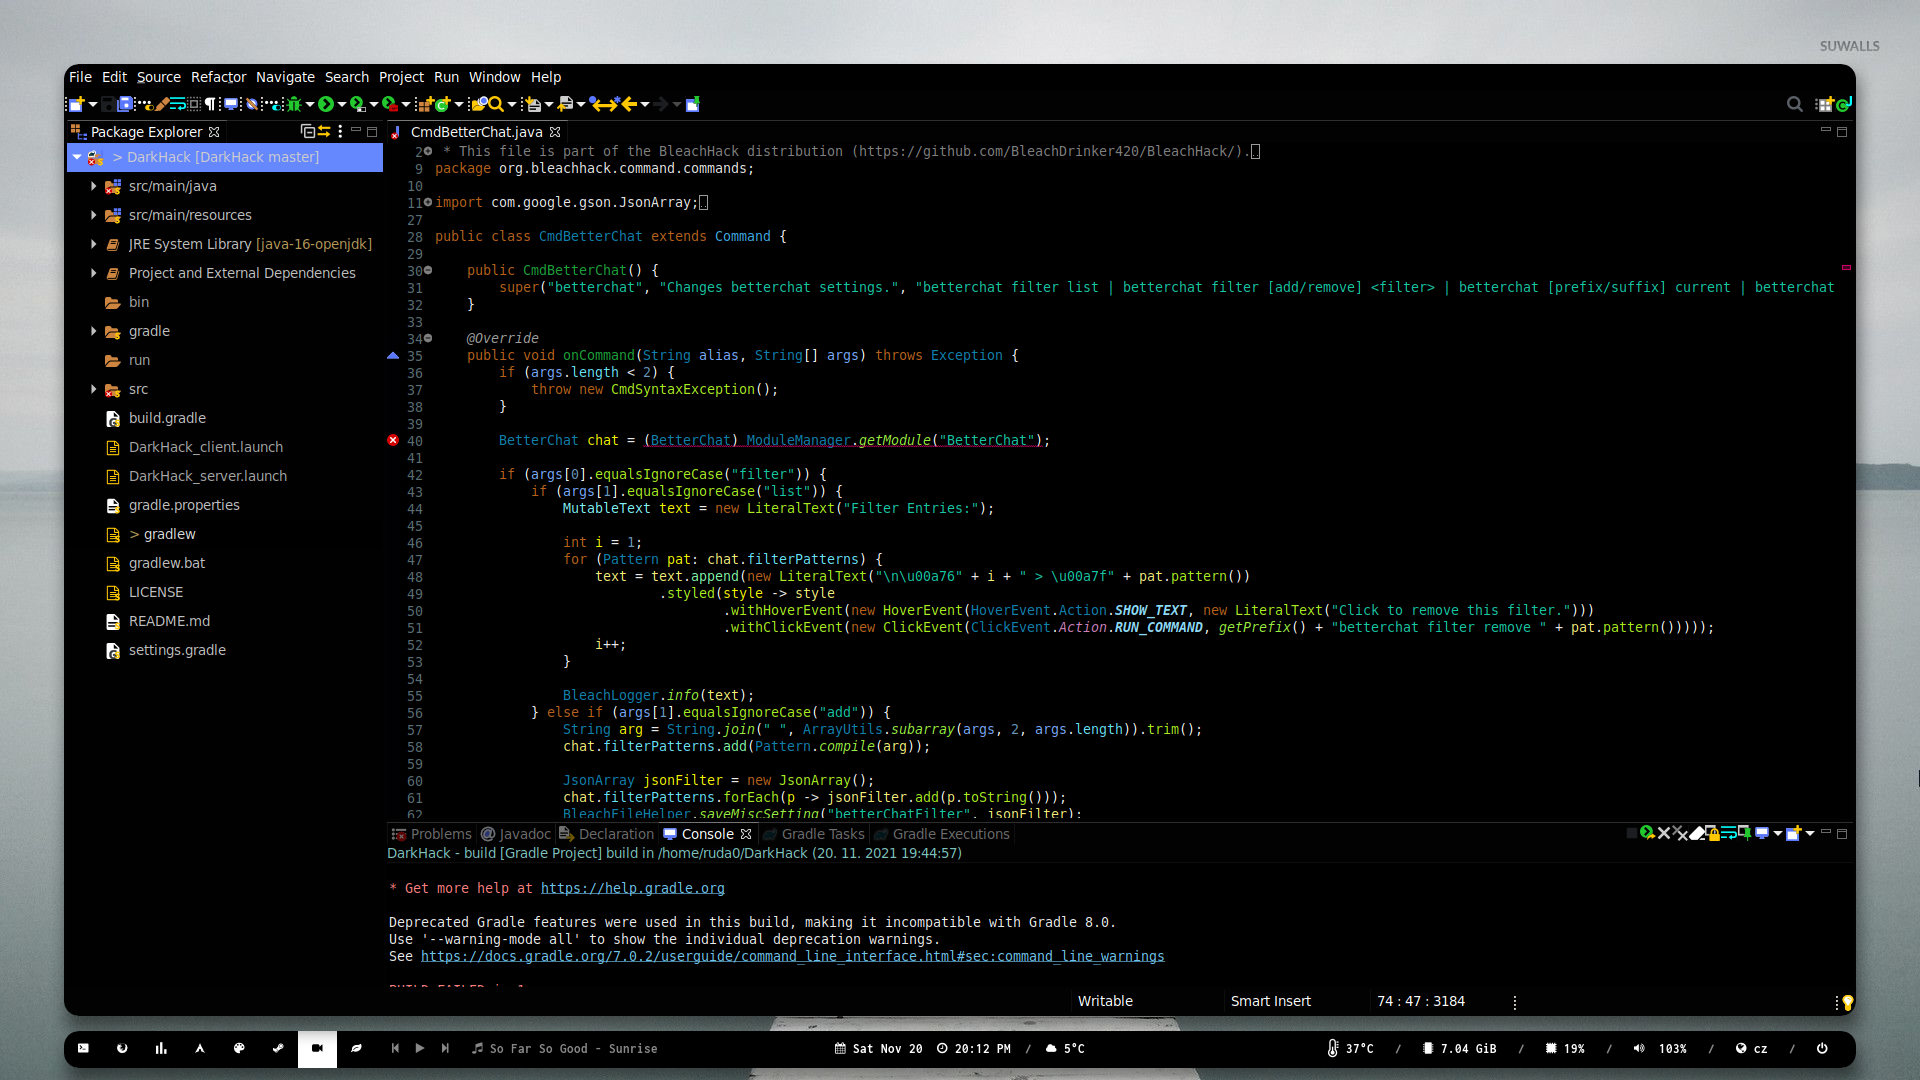Open the docs.gradle.org command line link
The image size is (1920, 1080).
792,956
